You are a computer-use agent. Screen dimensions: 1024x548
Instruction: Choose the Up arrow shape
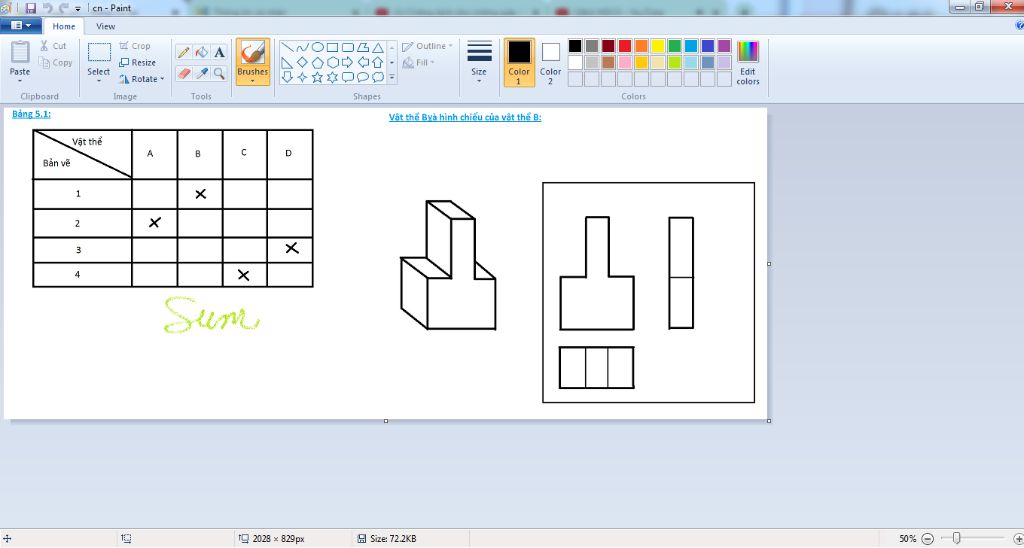377,63
